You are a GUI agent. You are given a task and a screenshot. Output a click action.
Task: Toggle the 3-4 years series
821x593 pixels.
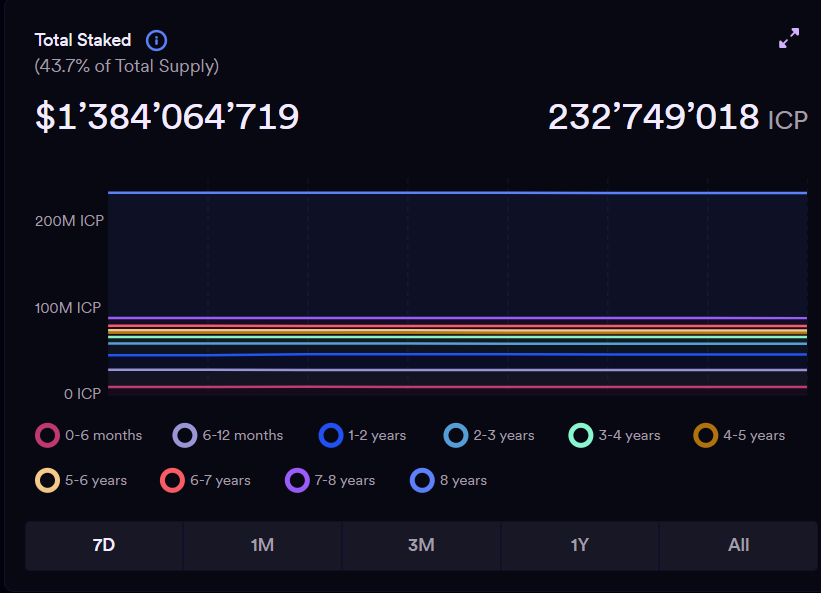614,435
